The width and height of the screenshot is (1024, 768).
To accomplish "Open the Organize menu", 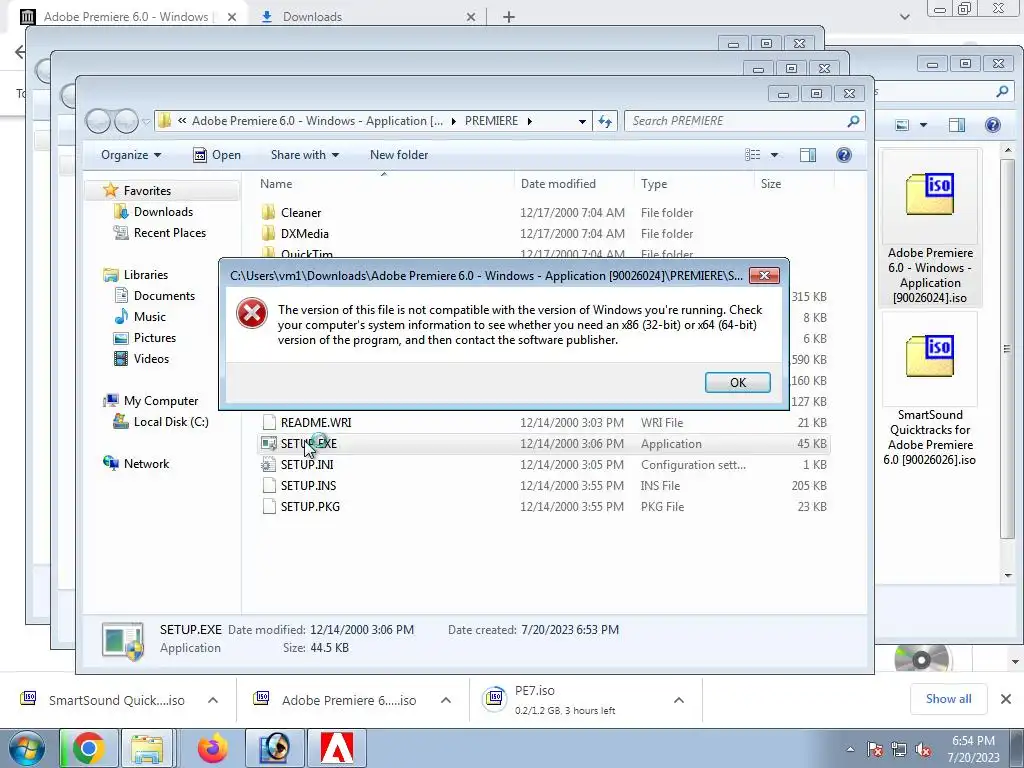I will [x=131, y=155].
